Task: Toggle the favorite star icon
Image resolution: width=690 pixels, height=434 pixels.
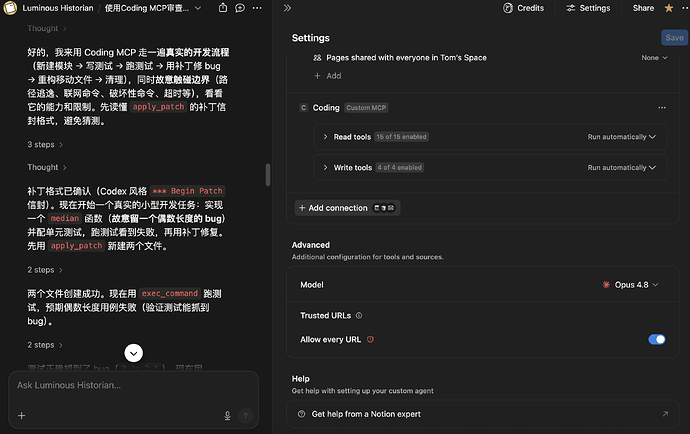Action: (x=669, y=8)
